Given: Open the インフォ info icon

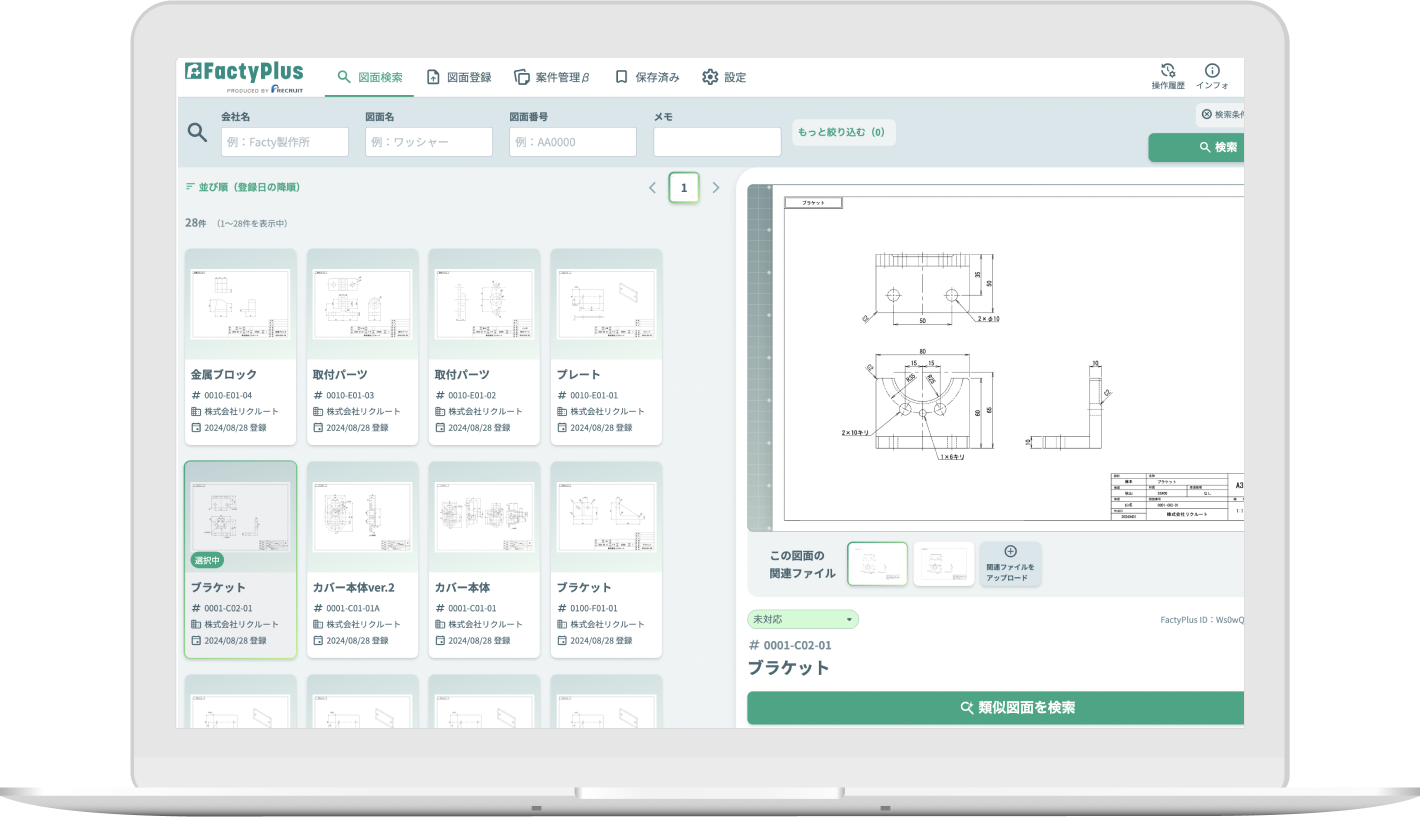Looking at the screenshot, I should pyautogui.click(x=1212, y=77).
